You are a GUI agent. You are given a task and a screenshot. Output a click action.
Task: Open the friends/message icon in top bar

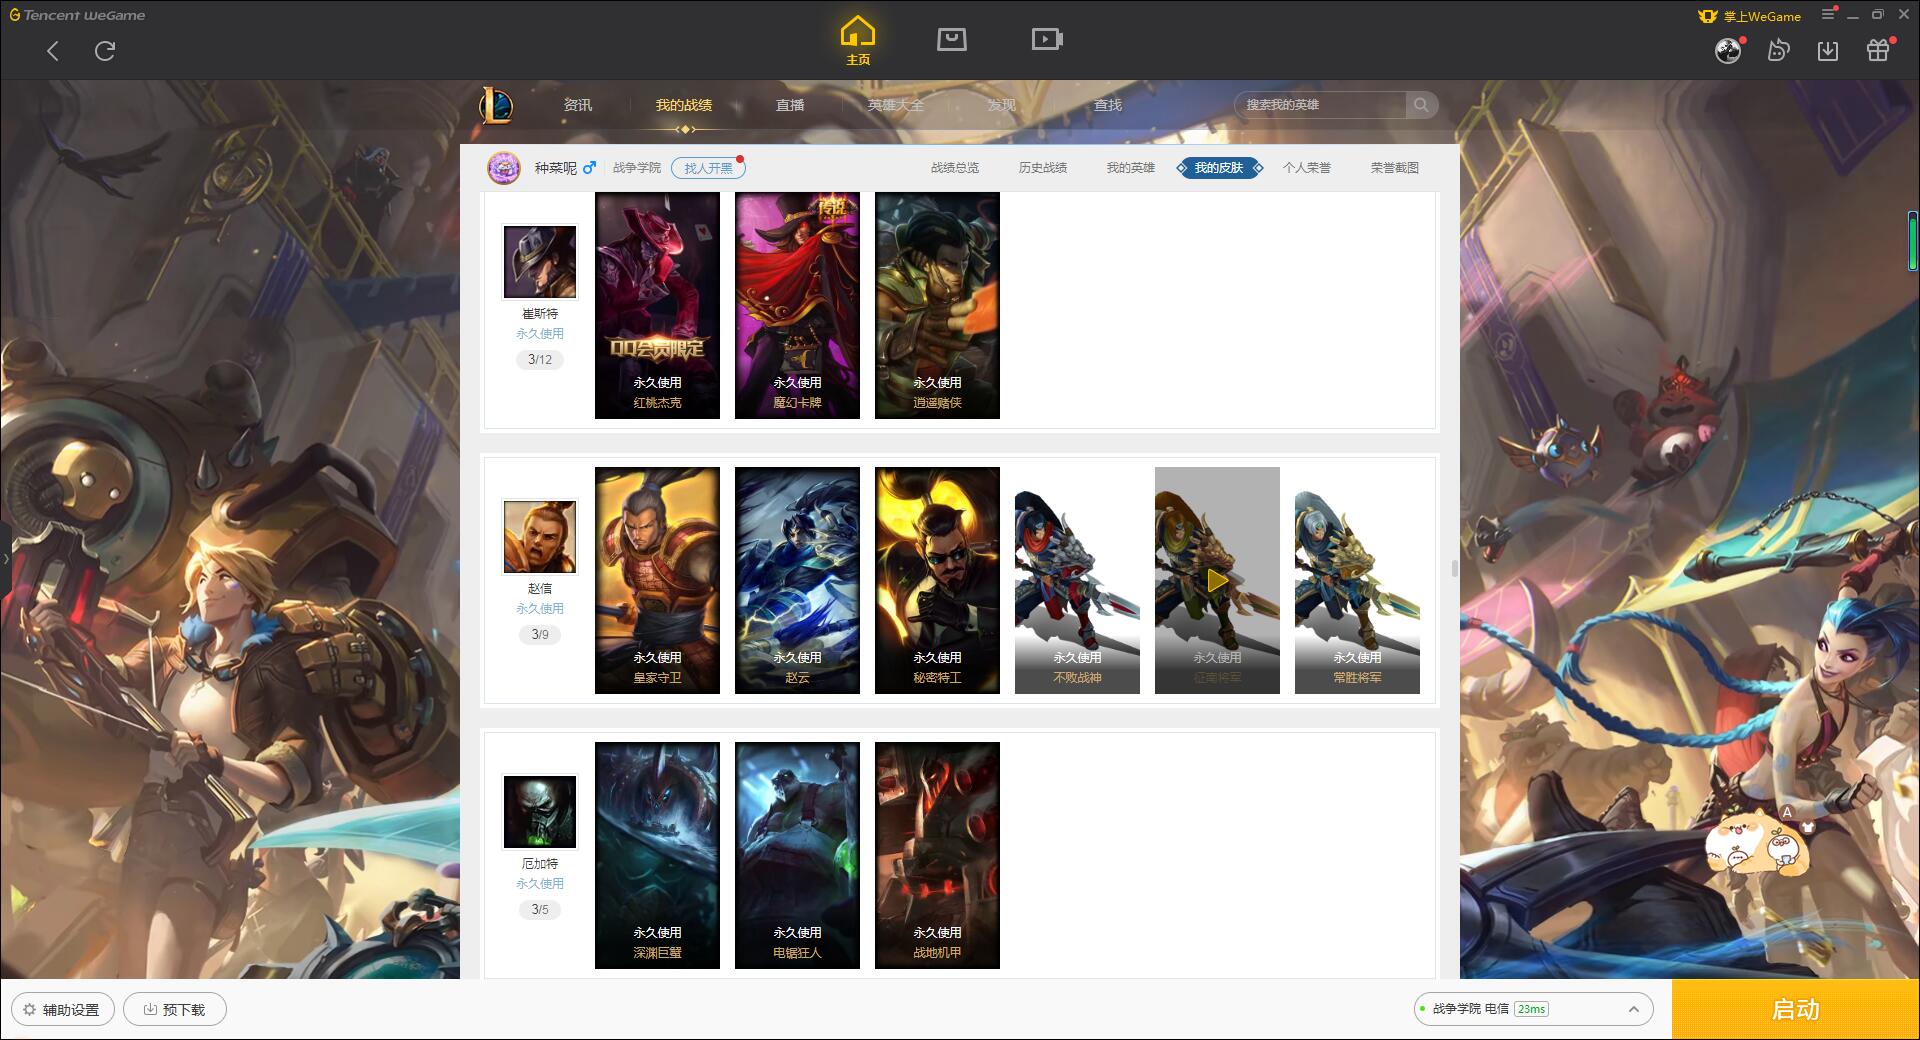pyautogui.click(x=1778, y=50)
